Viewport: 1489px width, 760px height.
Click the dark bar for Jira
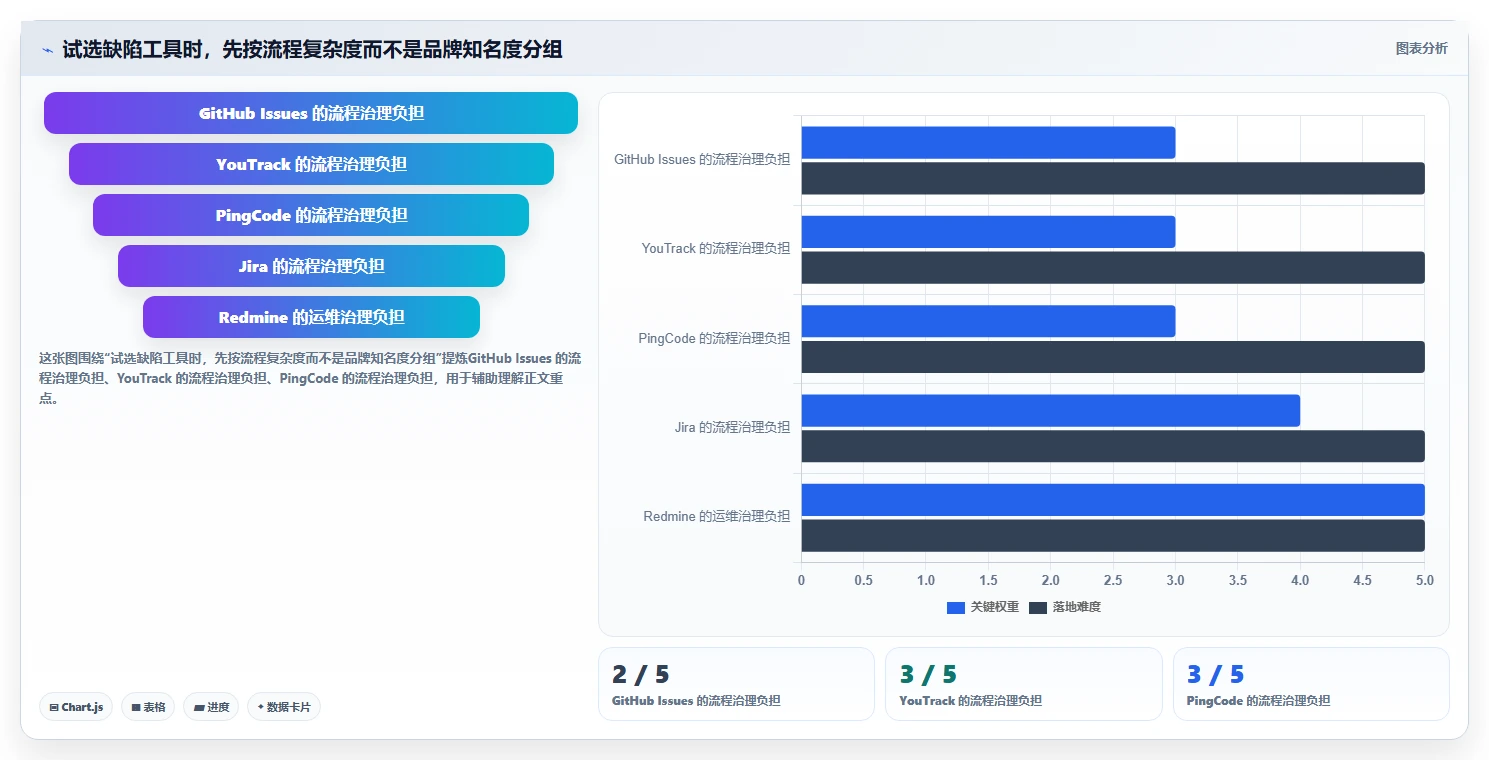[1113, 446]
